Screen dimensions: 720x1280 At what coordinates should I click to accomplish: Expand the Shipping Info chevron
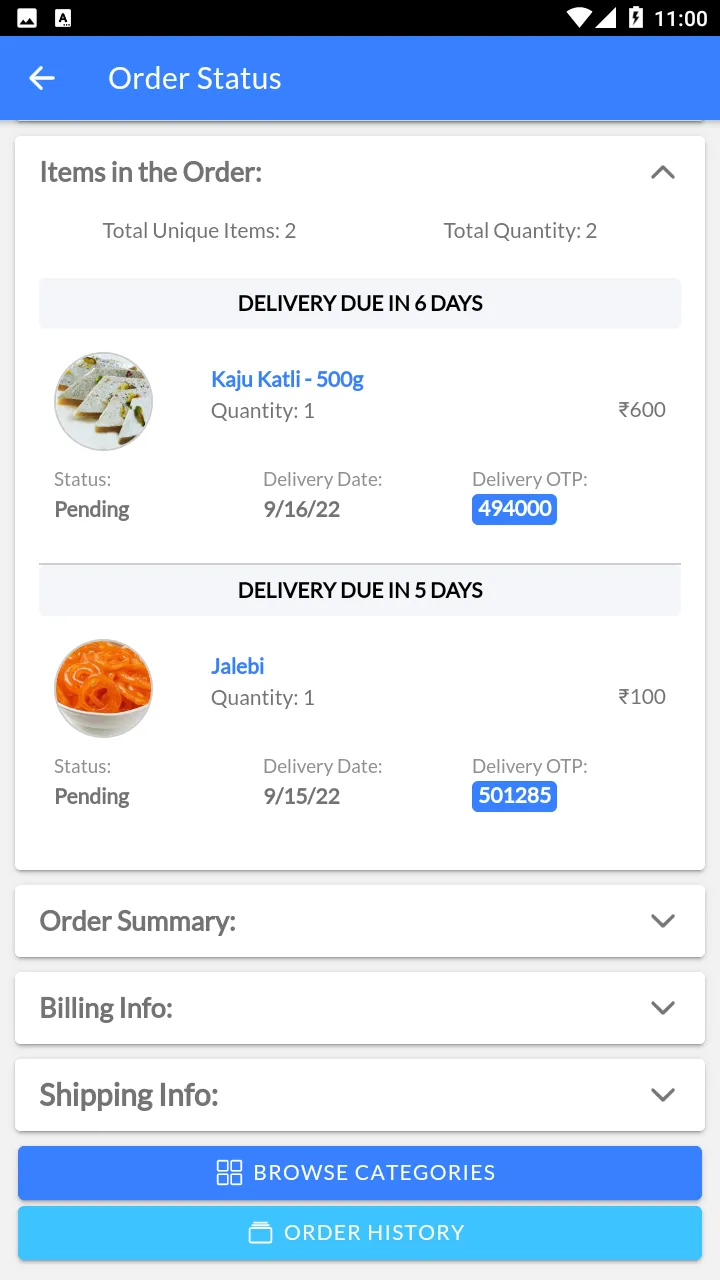[662, 1095]
